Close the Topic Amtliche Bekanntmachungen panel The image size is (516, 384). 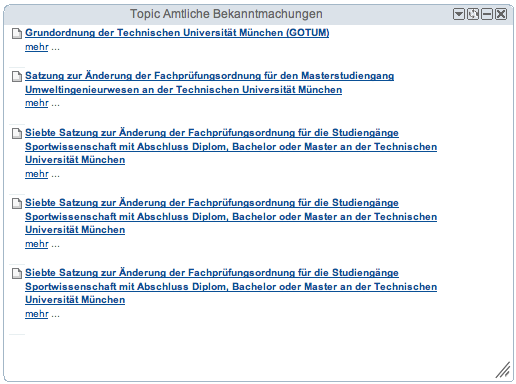click(501, 14)
